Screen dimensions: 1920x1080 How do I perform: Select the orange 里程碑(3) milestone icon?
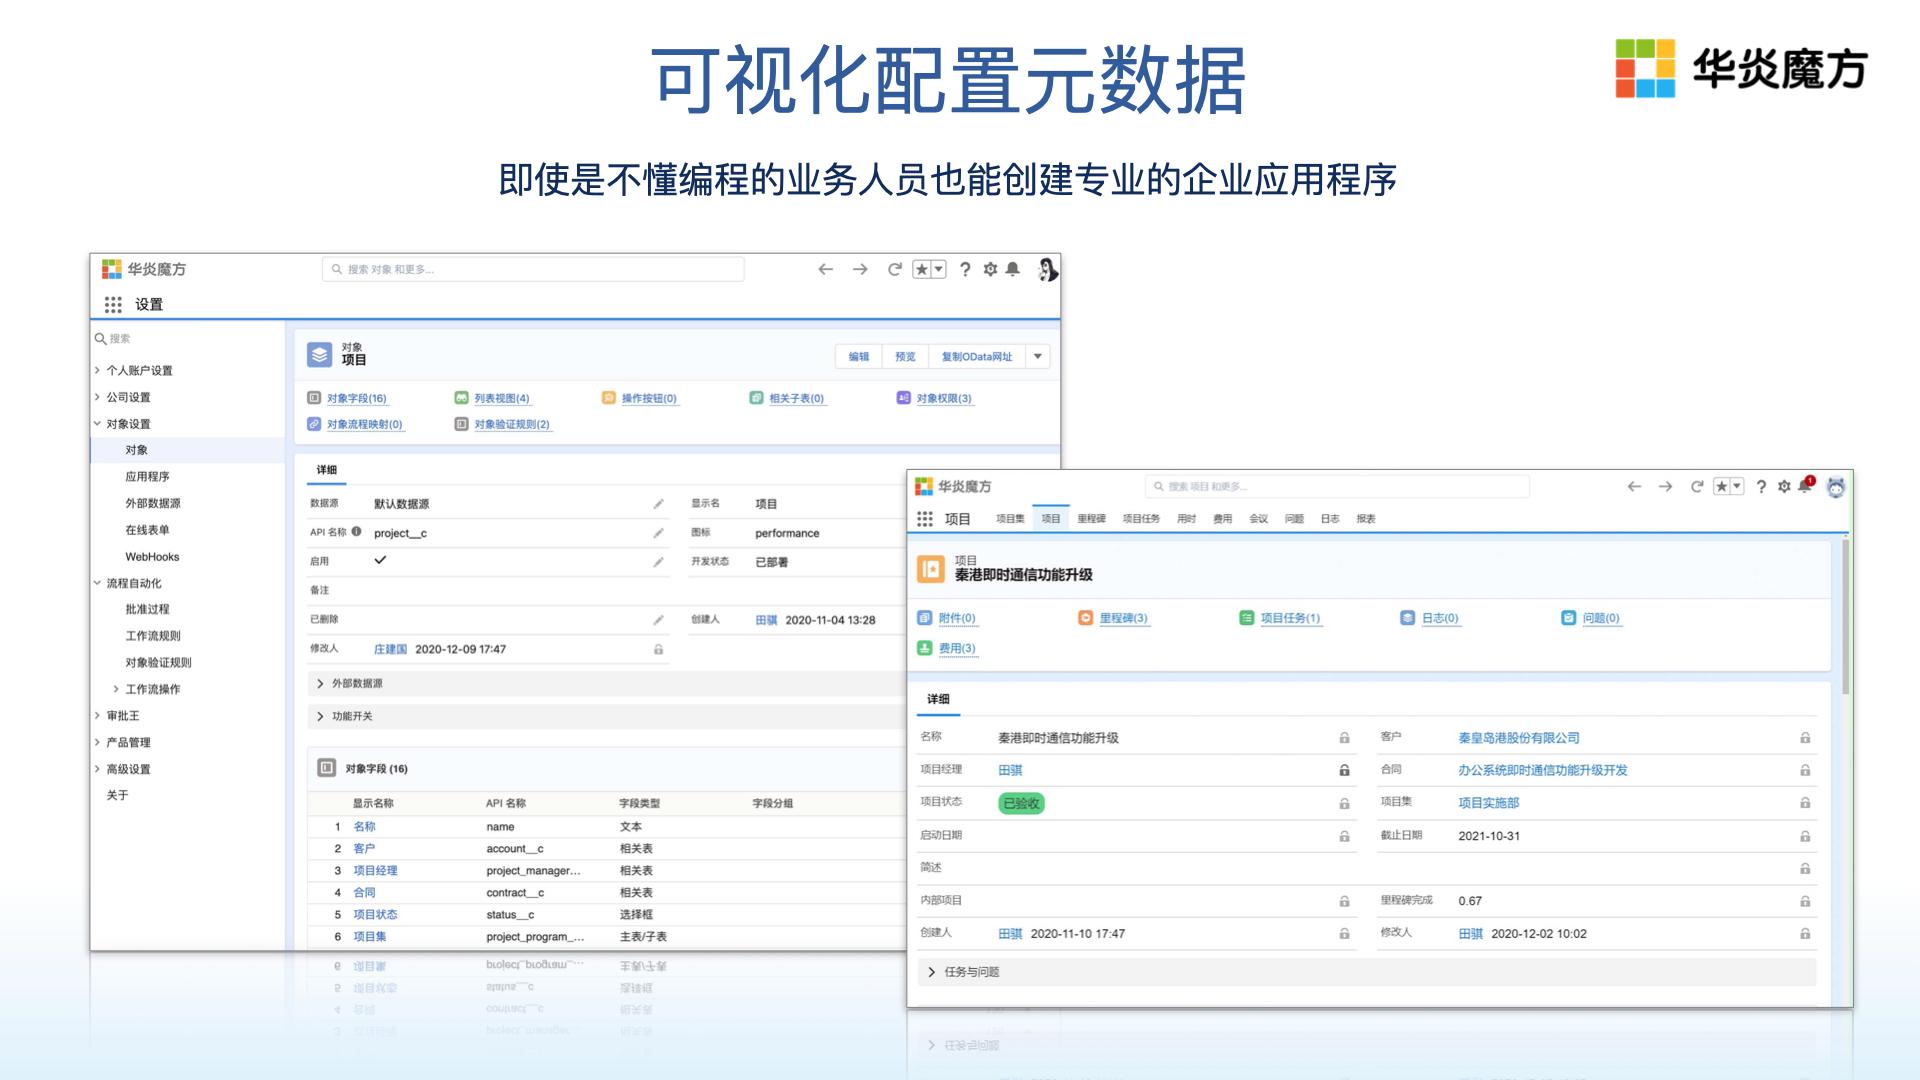(1086, 618)
